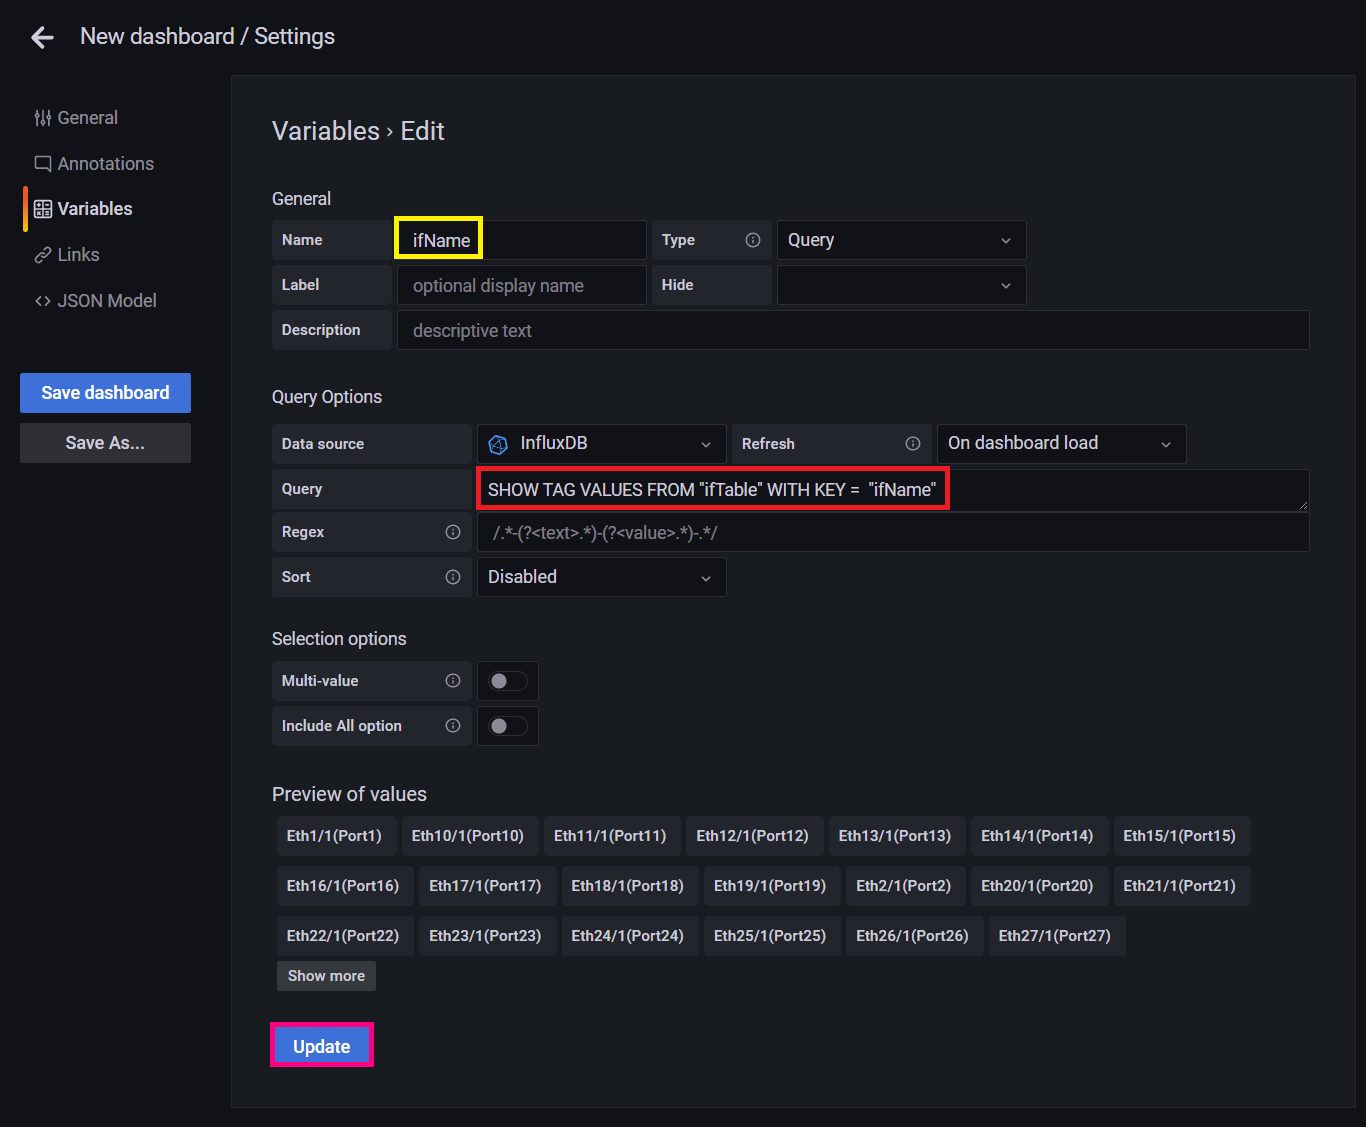Click the Label optional display name field
Viewport: 1366px width, 1127px height.
pyautogui.click(x=521, y=285)
